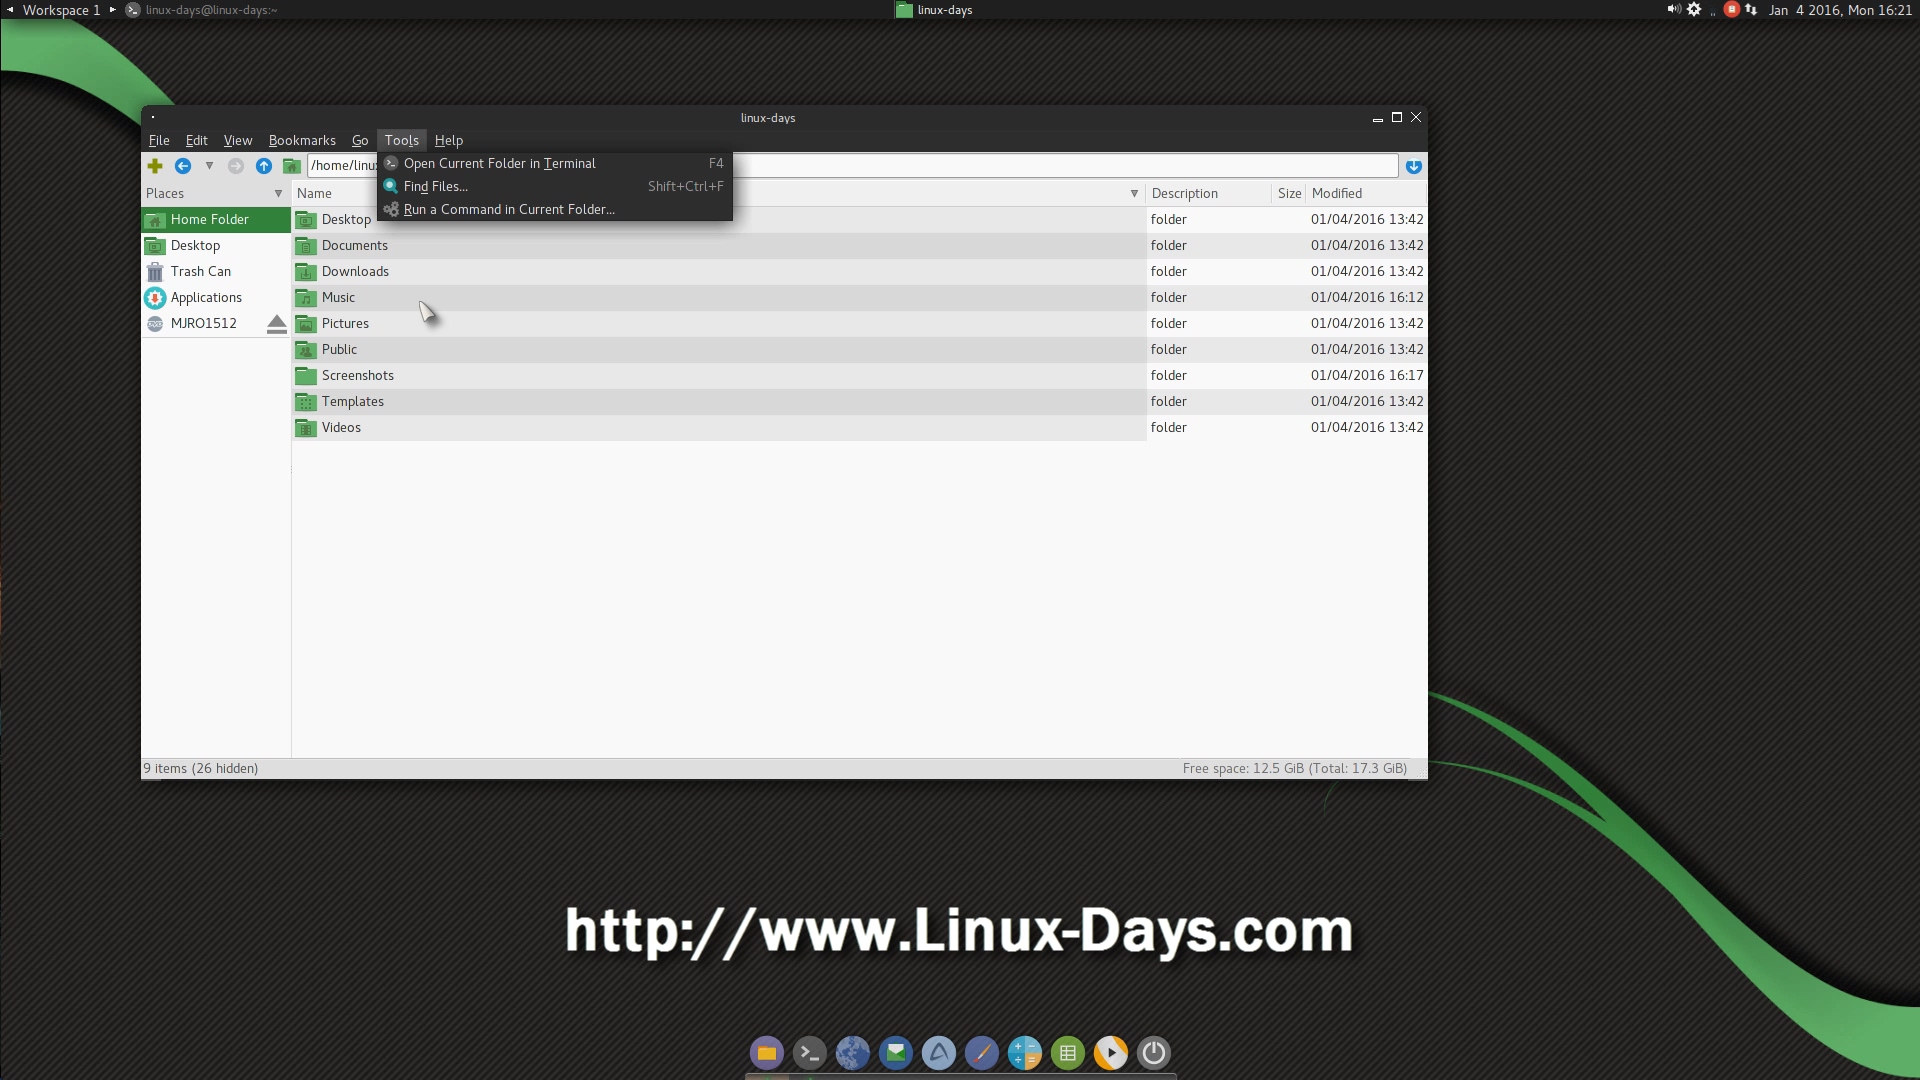Screen dimensions: 1920x1080
Task: Click the network arrows tray icon
Action: 1751,9
